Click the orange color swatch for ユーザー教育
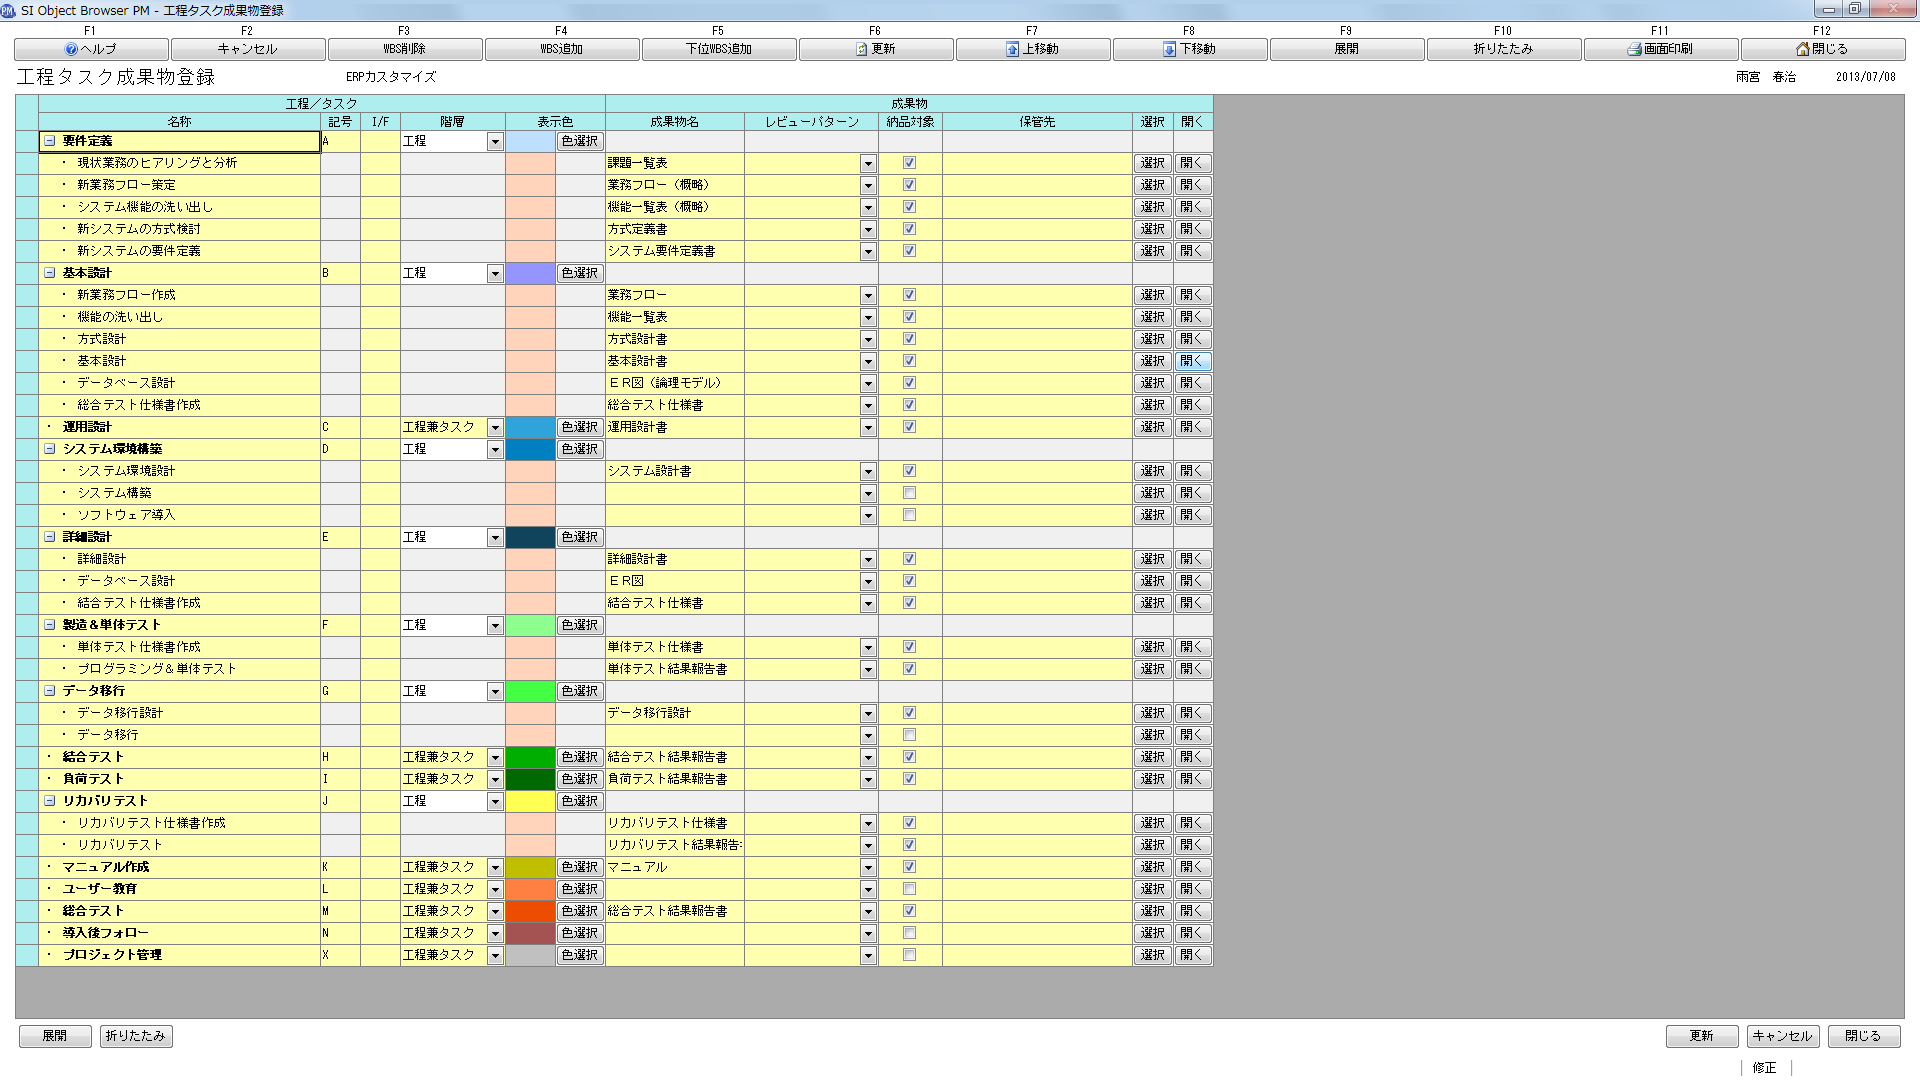This screenshot has width=1920, height=1080. point(530,889)
